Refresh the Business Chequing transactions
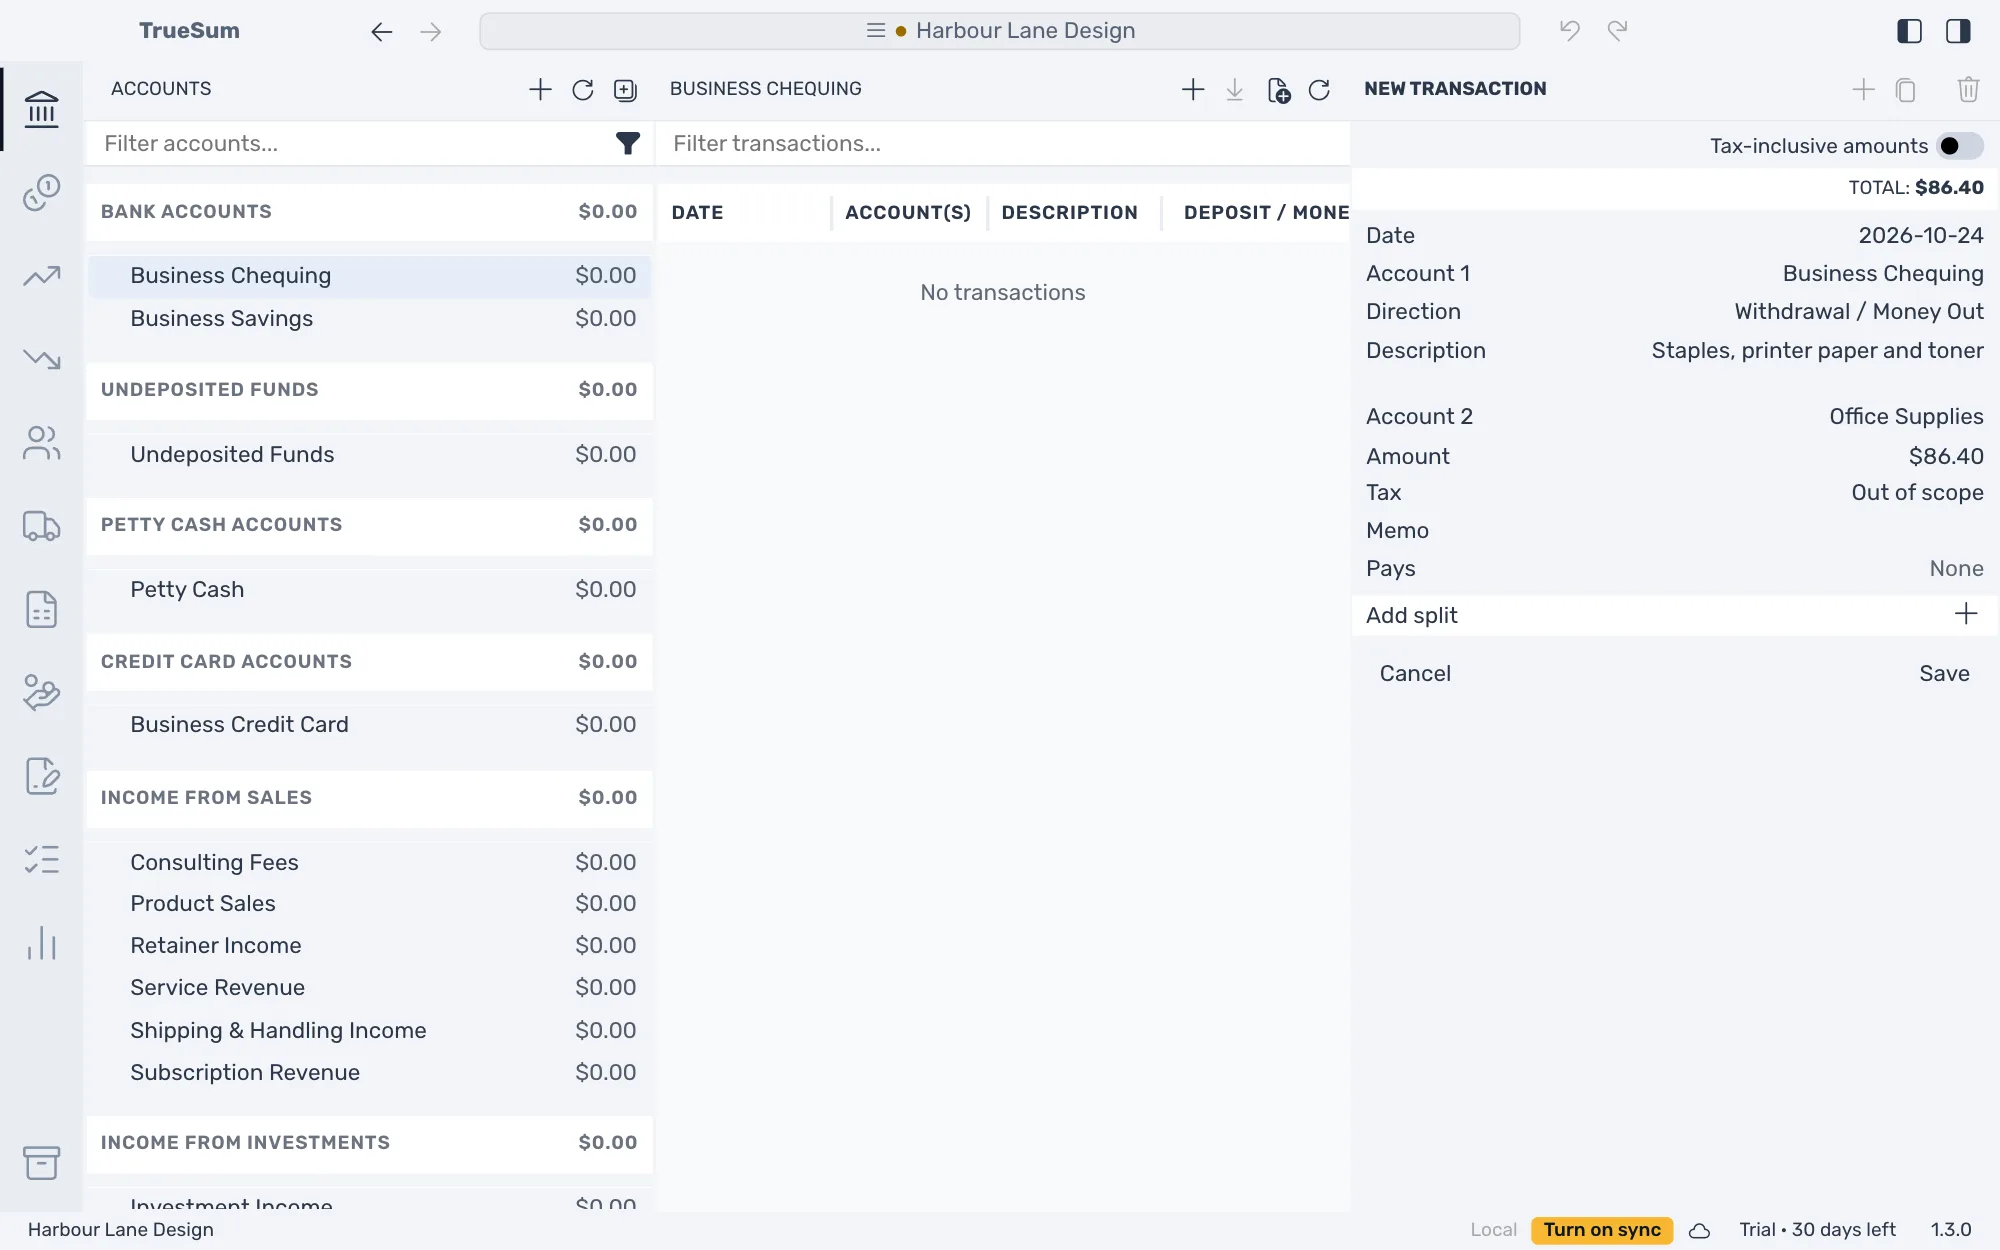The width and height of the screenshot is (2000, 1250). tap(1319, 90)
